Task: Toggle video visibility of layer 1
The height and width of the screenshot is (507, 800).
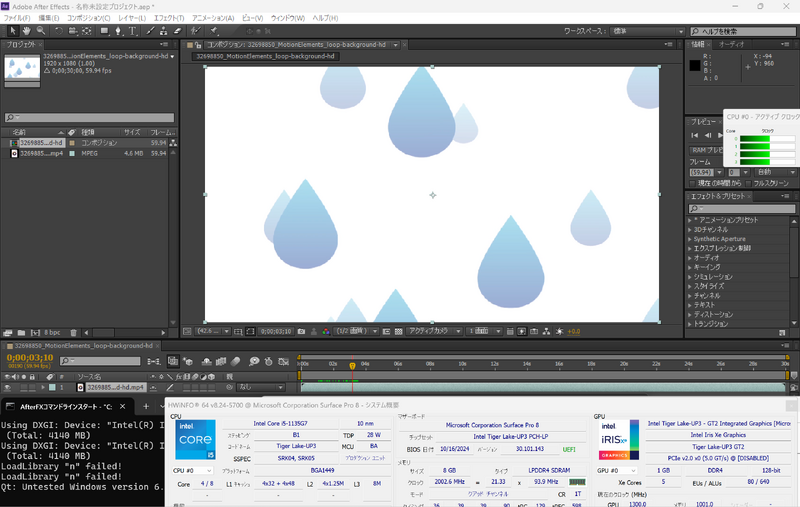Action: coord(8,386)
